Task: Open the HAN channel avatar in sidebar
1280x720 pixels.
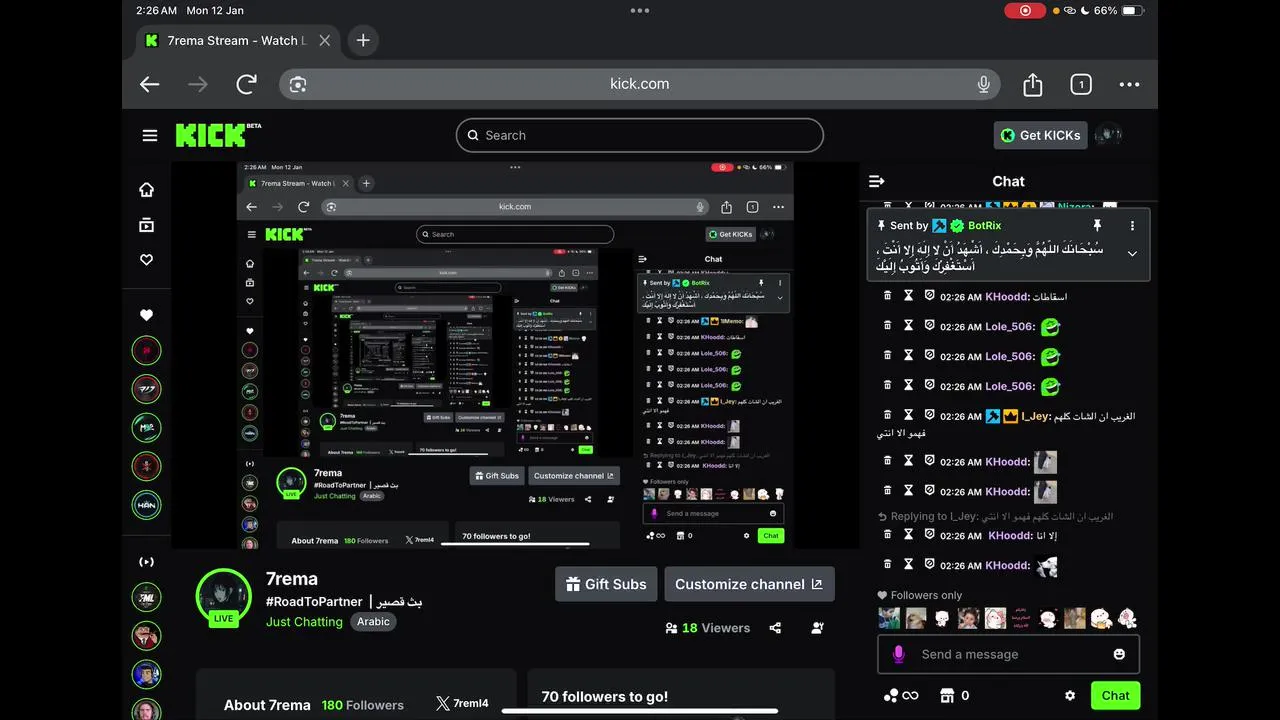Action: pyautogui.click(x=146, y=504)
